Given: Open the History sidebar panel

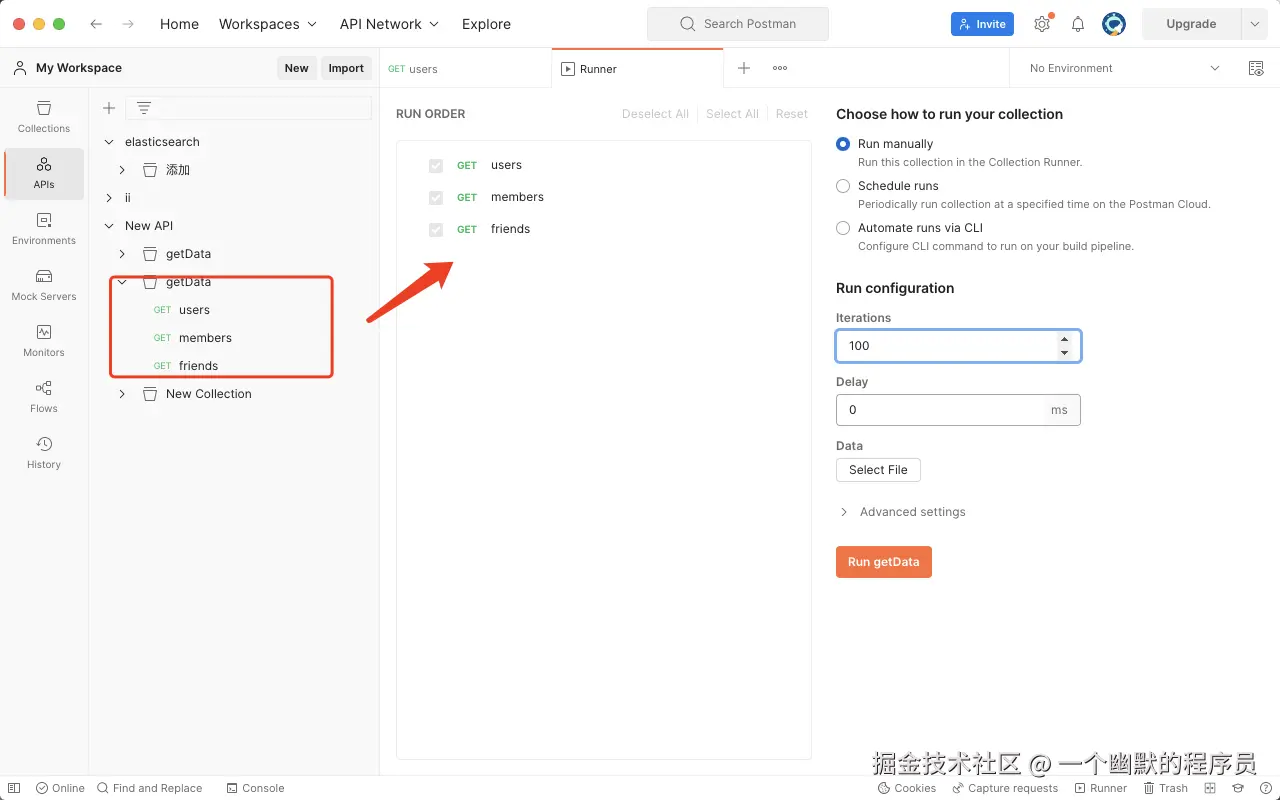Looking at the screenshot, I should pyautogui.click(x=44, y=453).
